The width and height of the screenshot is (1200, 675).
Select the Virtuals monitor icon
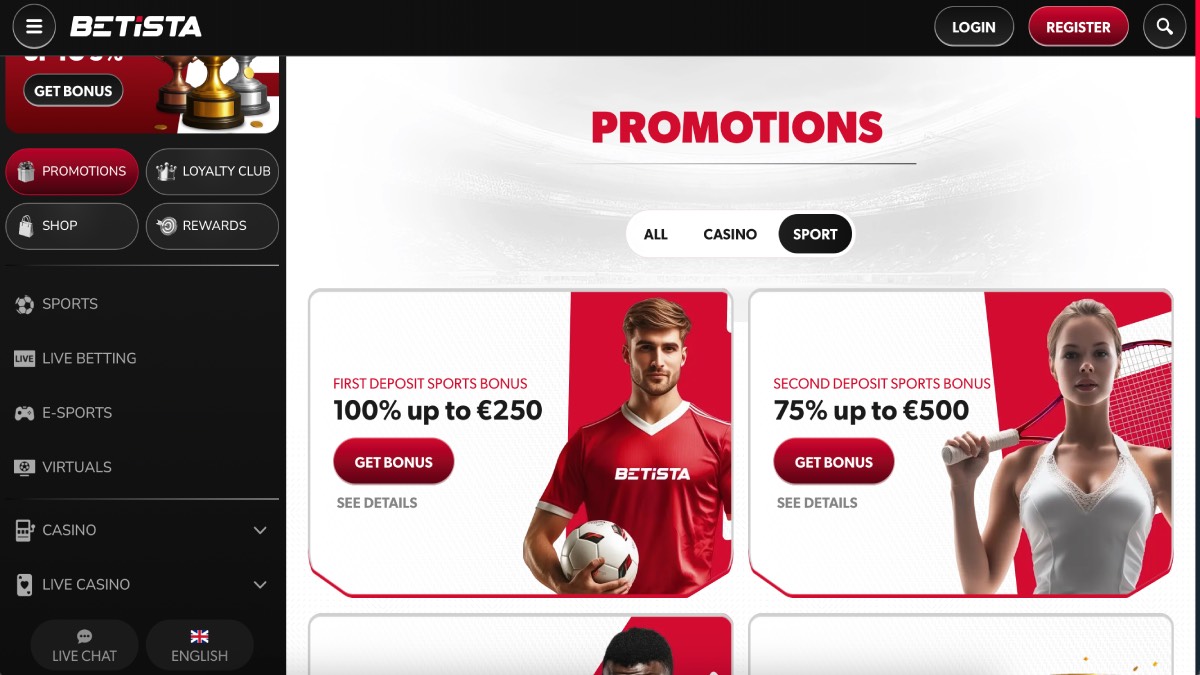click(x=24, y=467)
